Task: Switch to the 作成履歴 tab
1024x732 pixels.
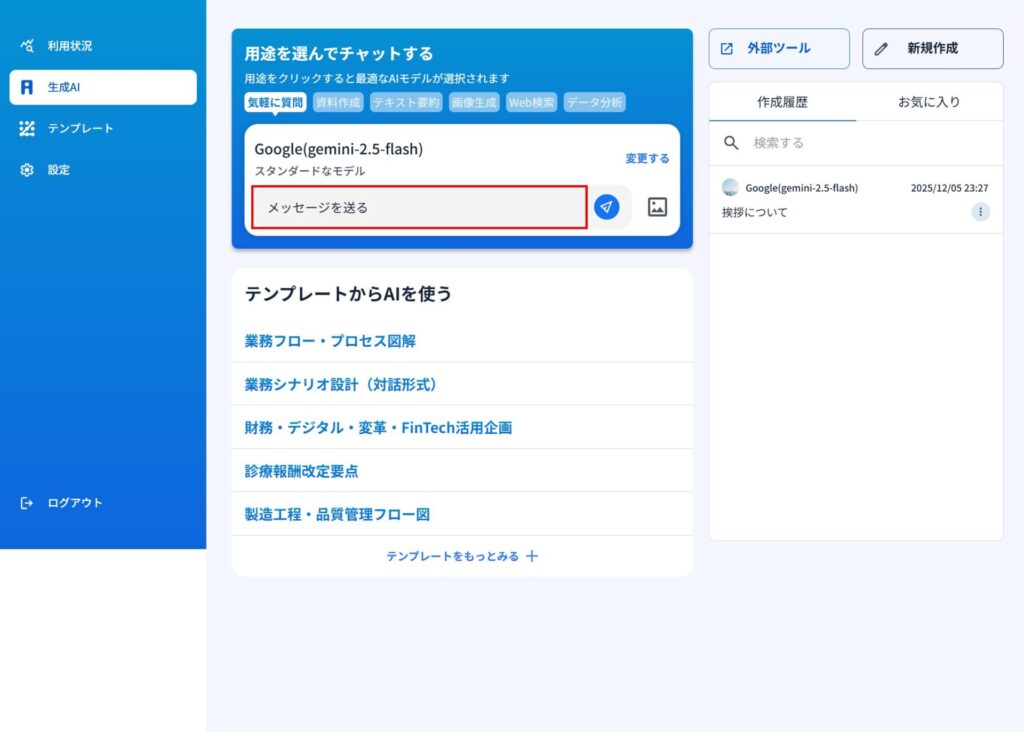Action: pos(782,102)
